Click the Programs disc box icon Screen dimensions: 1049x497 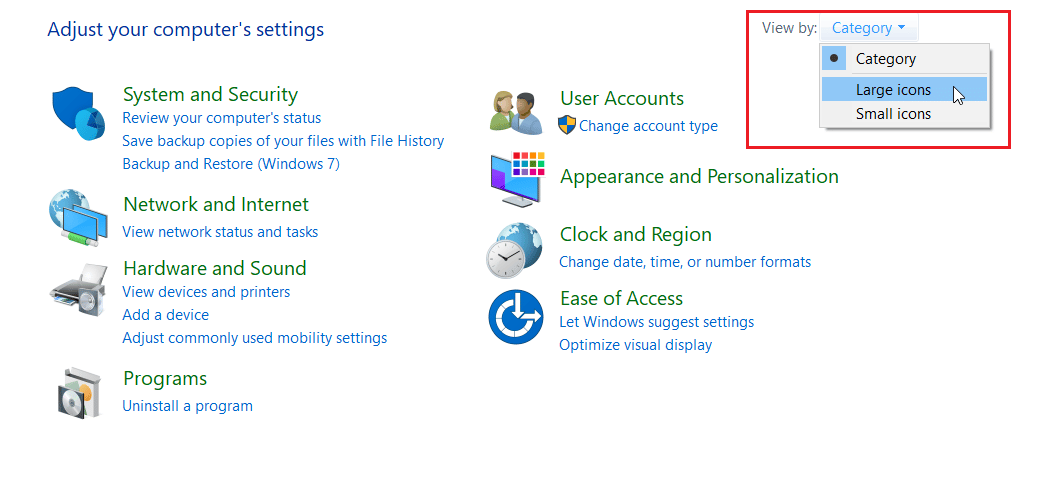point(79,393)
